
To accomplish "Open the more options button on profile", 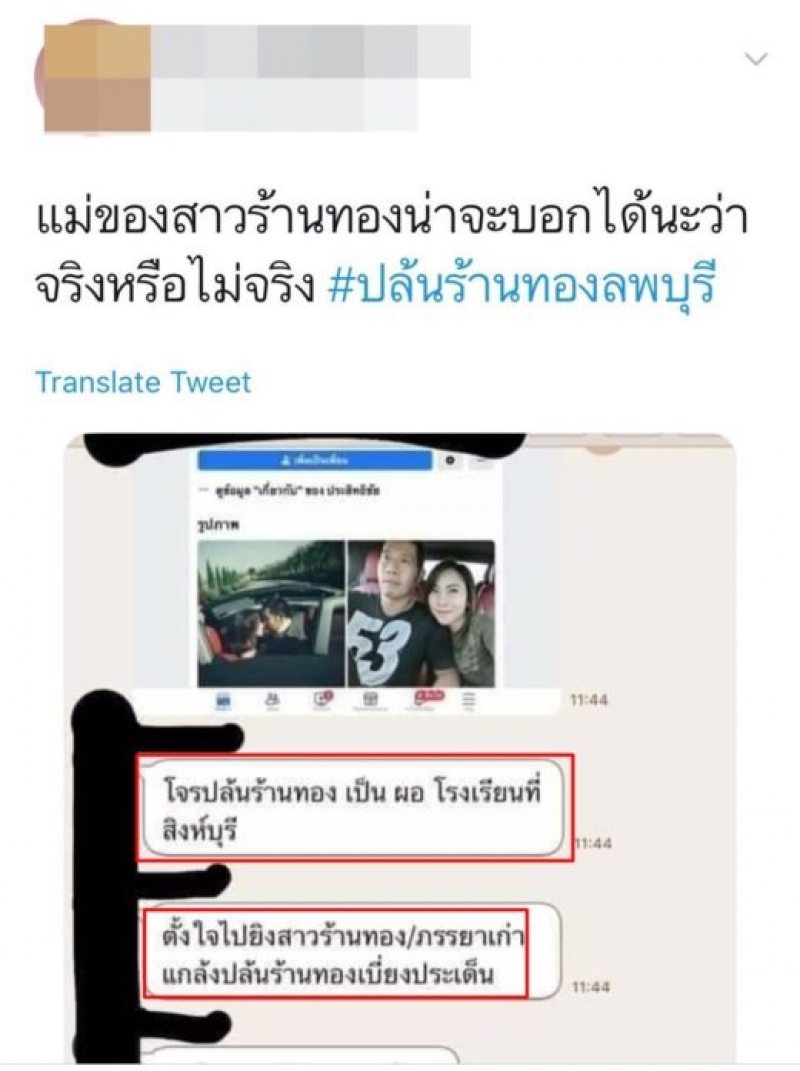I will coord(483,461).
